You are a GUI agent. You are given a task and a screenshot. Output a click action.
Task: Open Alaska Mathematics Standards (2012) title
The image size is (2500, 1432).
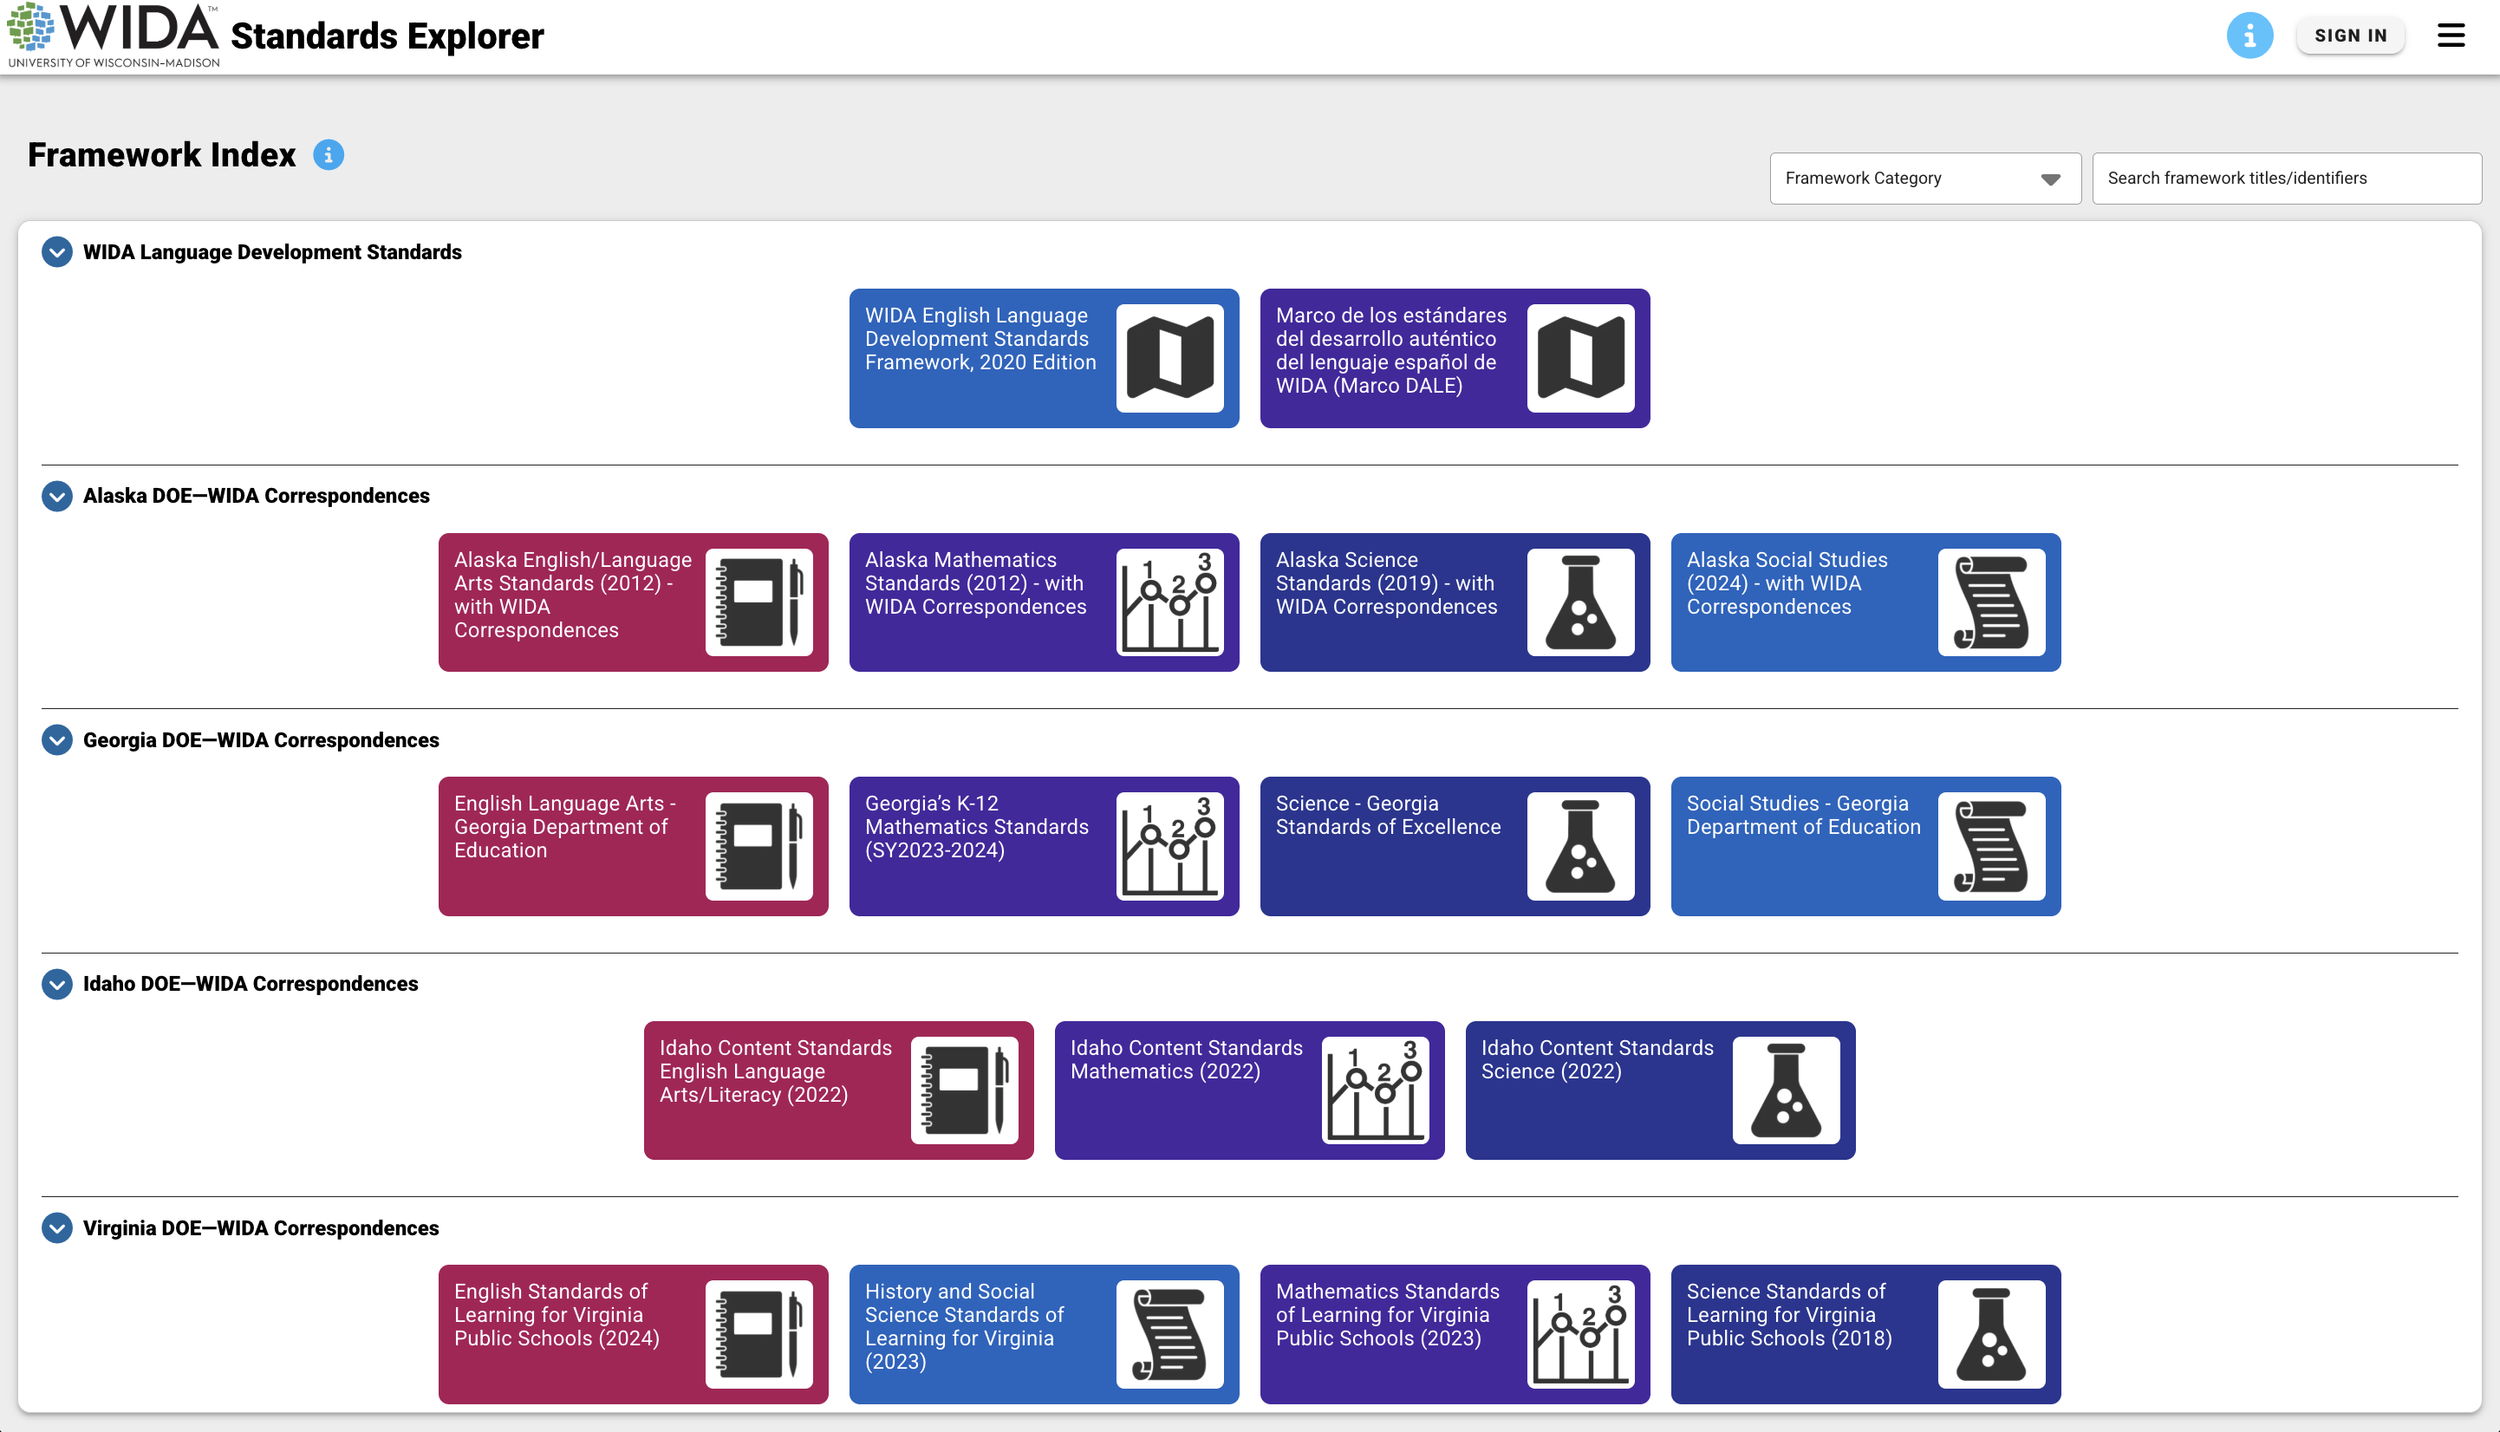pyautogui.click(x=975, y=583)
